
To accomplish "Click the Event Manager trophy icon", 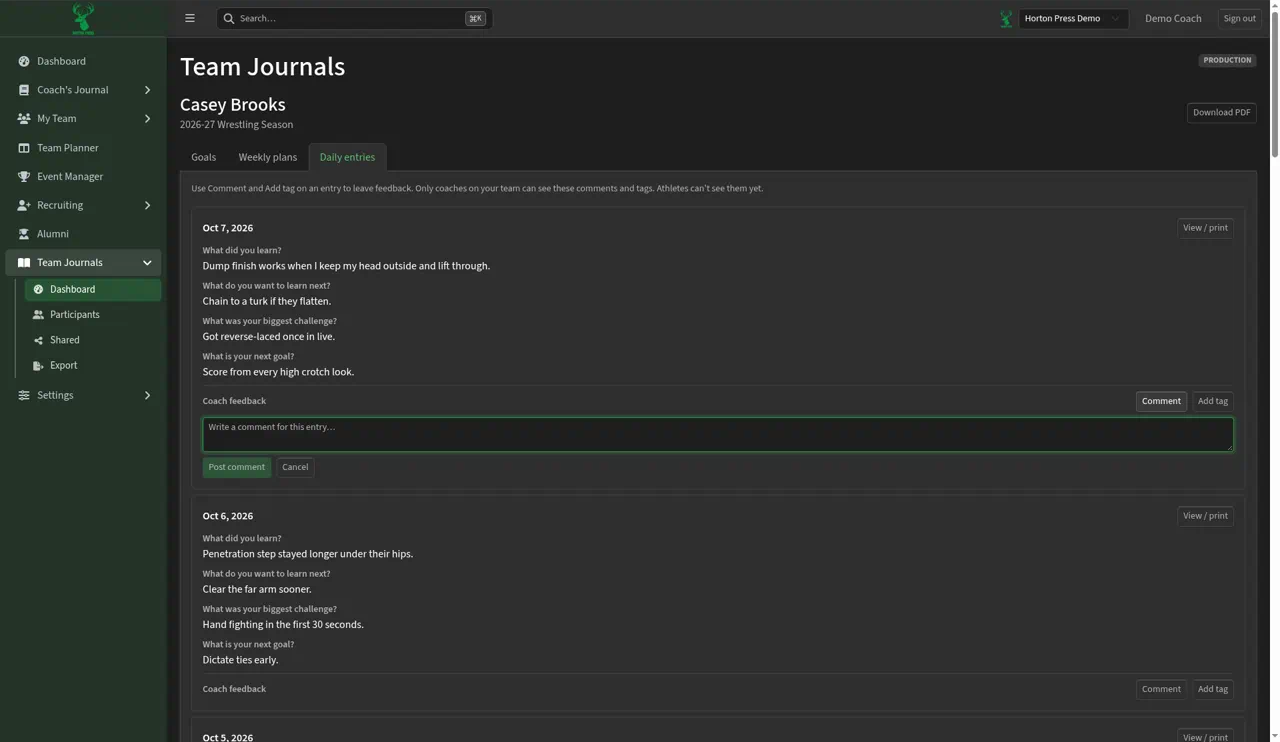I will (x=24, y=177).
